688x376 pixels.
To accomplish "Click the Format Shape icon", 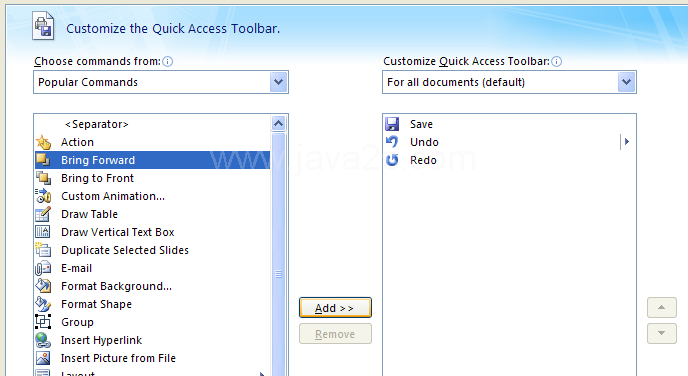I will 43,304.
